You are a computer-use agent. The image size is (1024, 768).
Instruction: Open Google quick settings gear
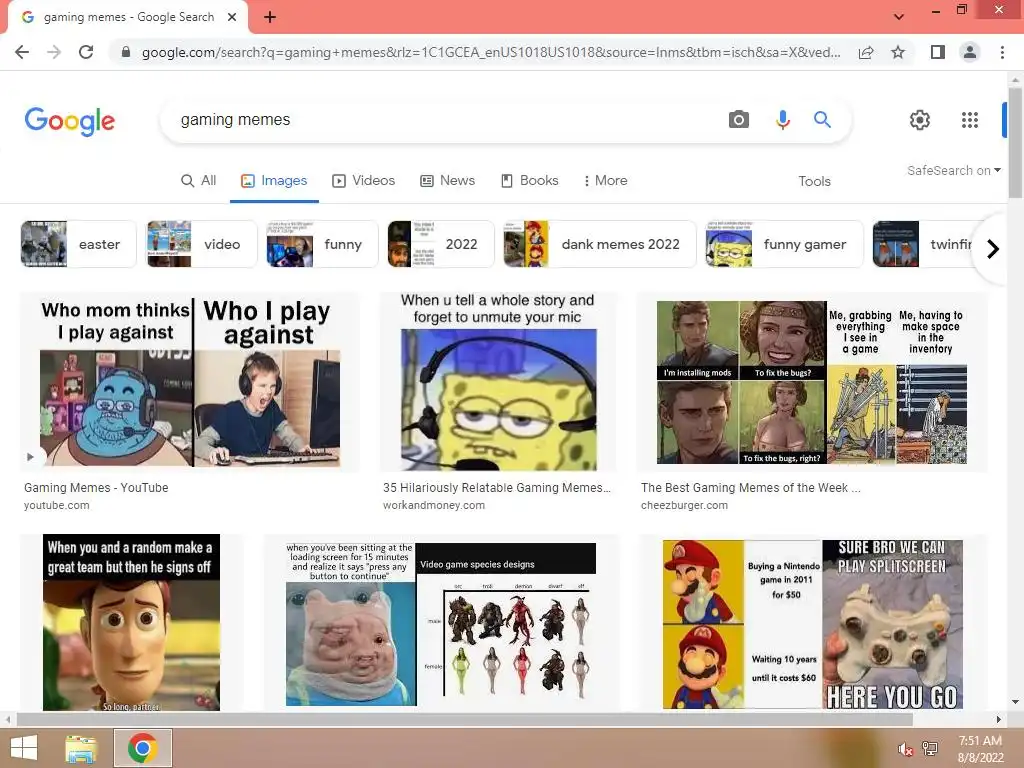920,120
